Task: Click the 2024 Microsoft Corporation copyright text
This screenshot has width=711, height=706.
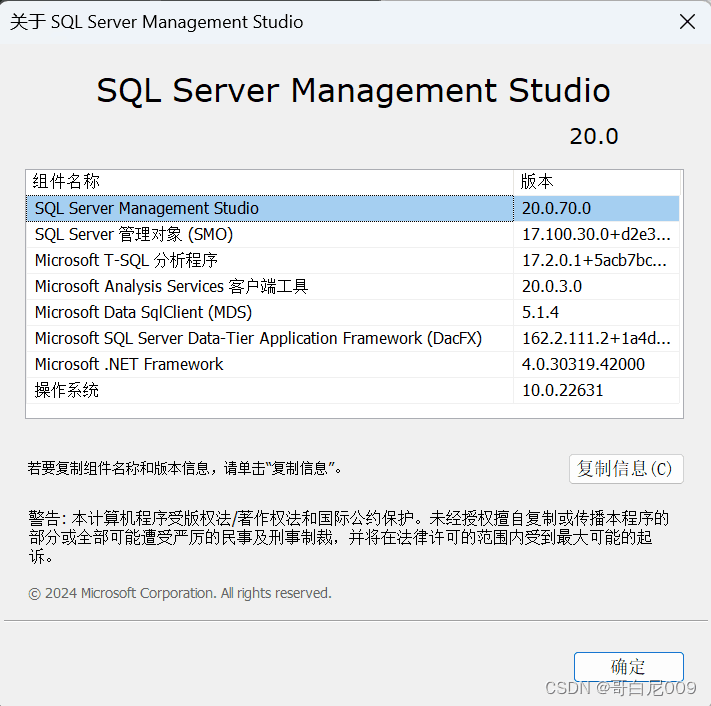Action: (x=180, y=593)
